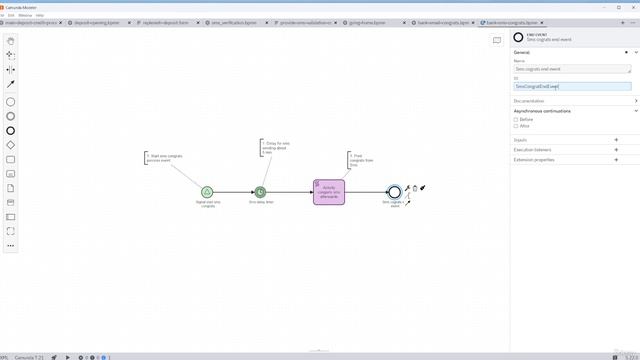Viewport: 640px width, 360px height.
Task: Click the start instance play icon in status bar
Action: (x=67, y=357)
